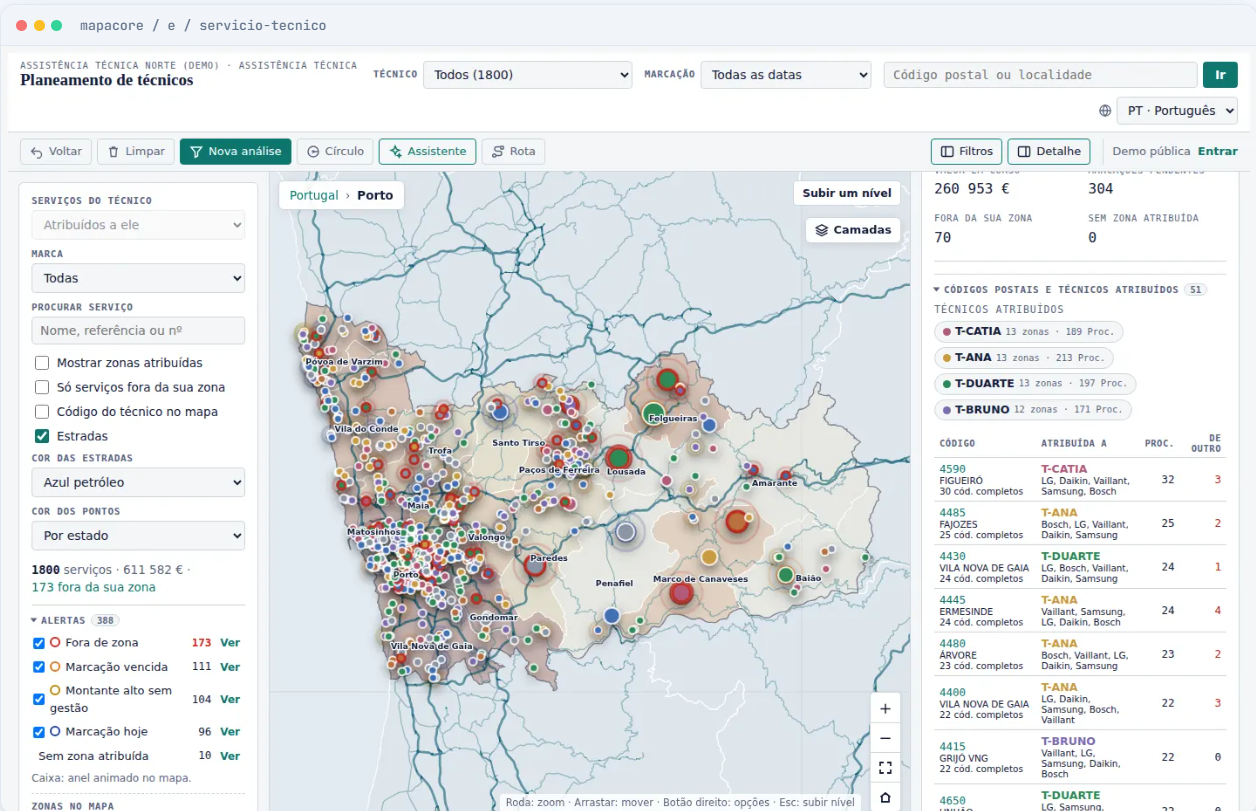Image resolution: width=1256 pixels, height=811 pixels.
Task: Uncheck the Marcação hoje alert
Action: coord(39,732)
